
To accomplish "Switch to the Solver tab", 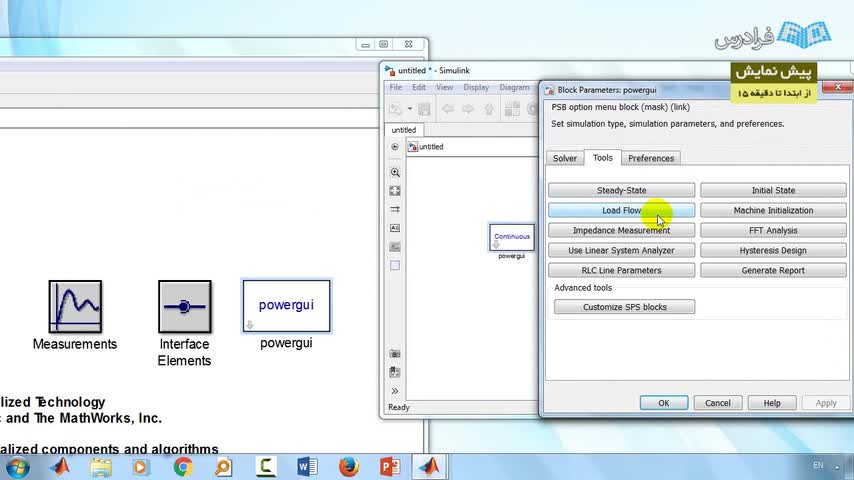I will click(565, 158).
